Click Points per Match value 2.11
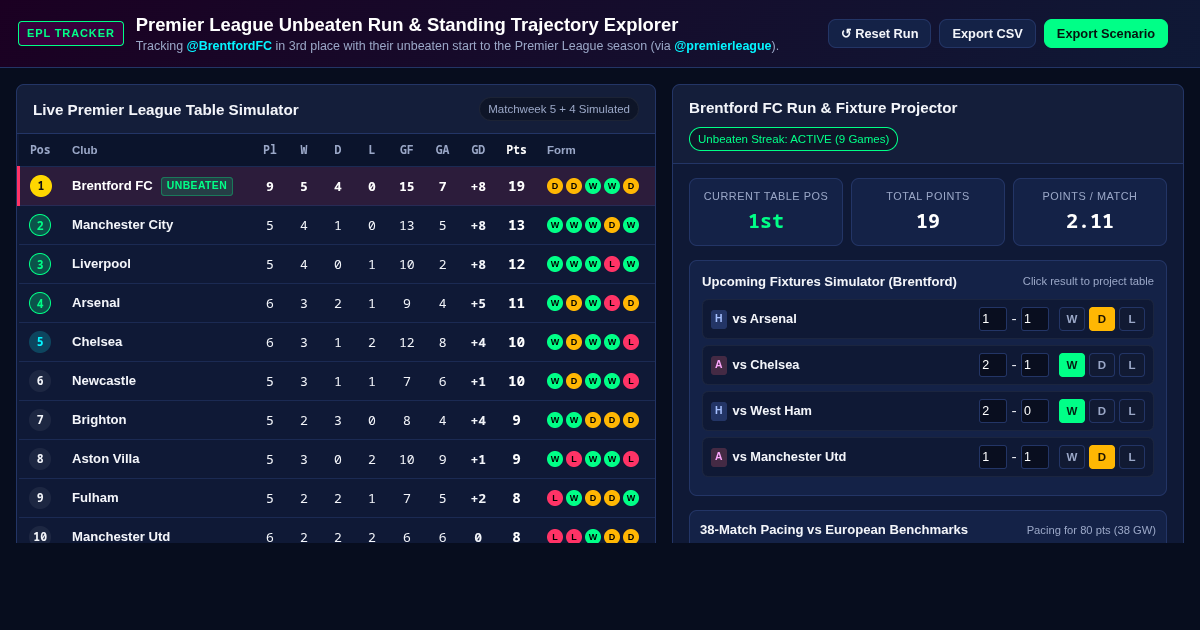The image size is (1200, 630). (x=1090, y=221)
